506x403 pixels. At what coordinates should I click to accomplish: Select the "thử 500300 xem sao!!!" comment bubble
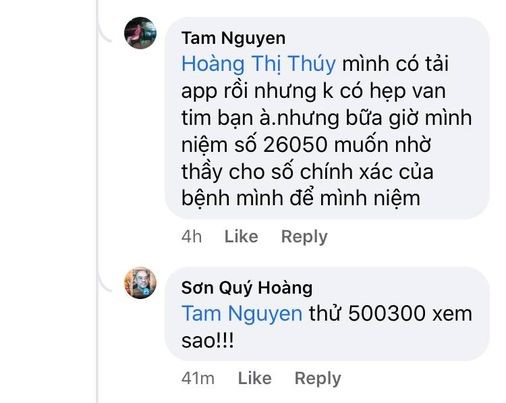(327, 314)
